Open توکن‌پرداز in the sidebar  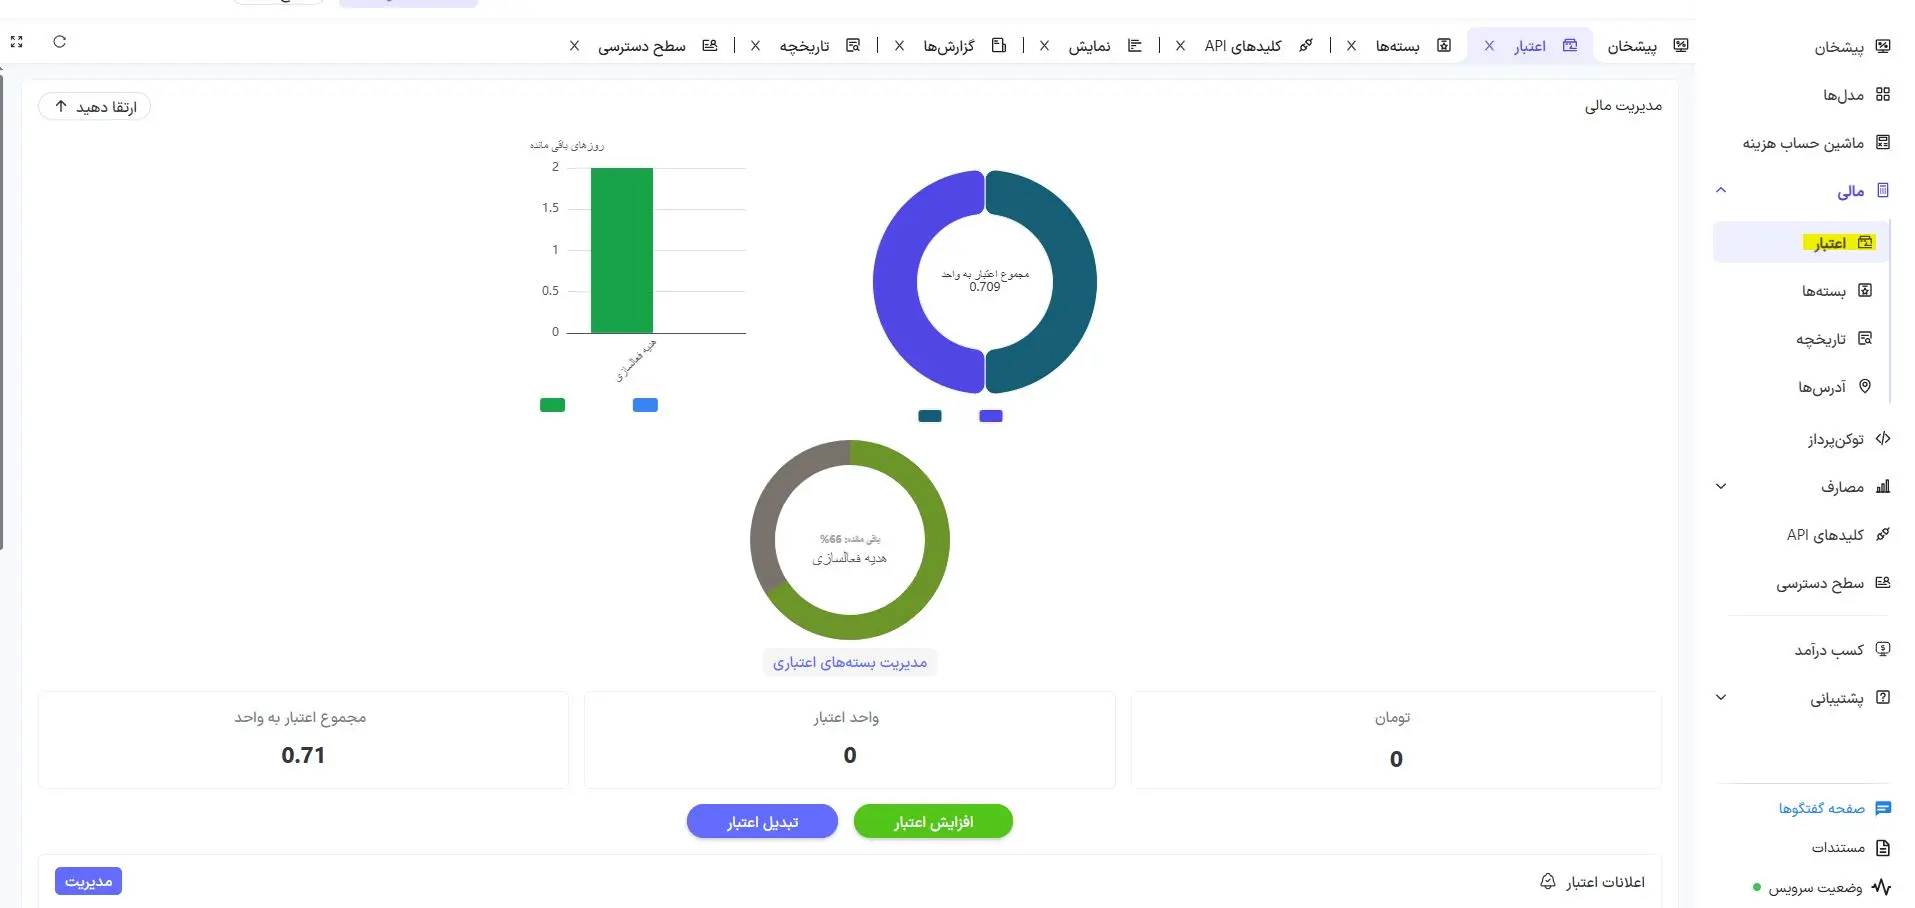[x=1848, y=439]
